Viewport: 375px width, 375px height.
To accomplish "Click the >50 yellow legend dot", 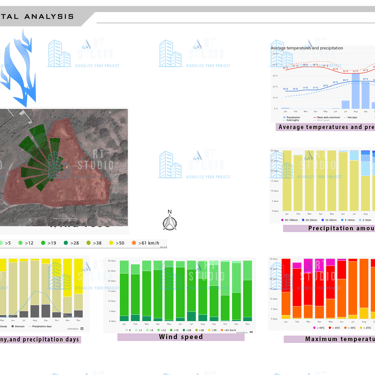I will (111, 243).
